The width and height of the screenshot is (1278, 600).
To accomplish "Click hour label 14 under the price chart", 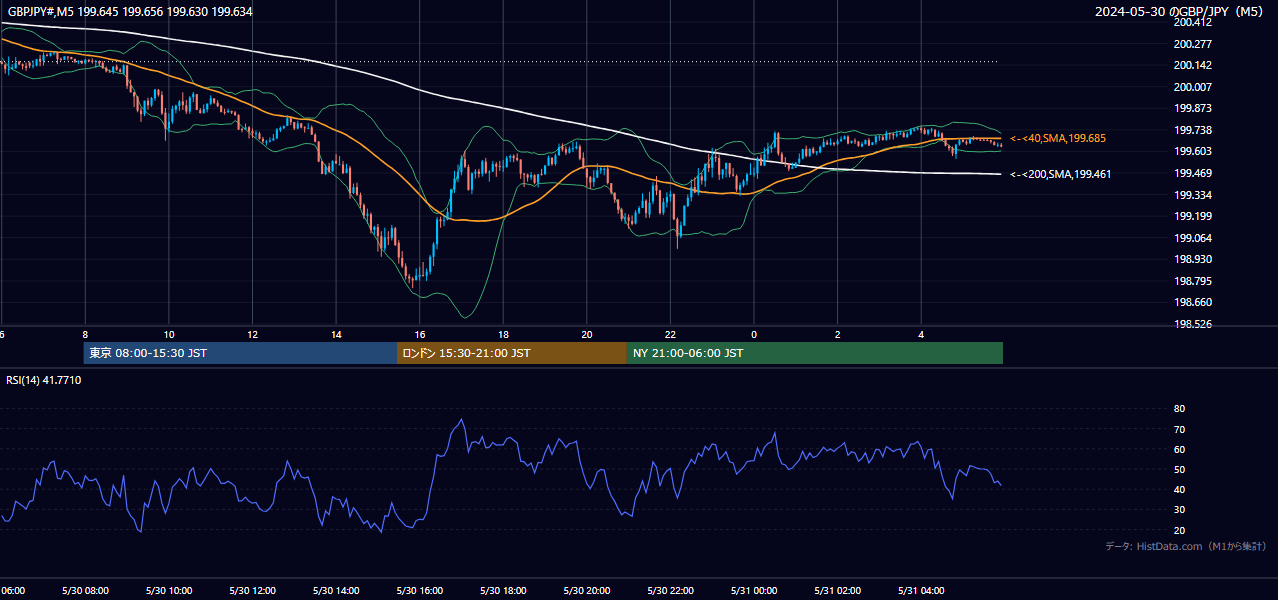I will point(336,334).
